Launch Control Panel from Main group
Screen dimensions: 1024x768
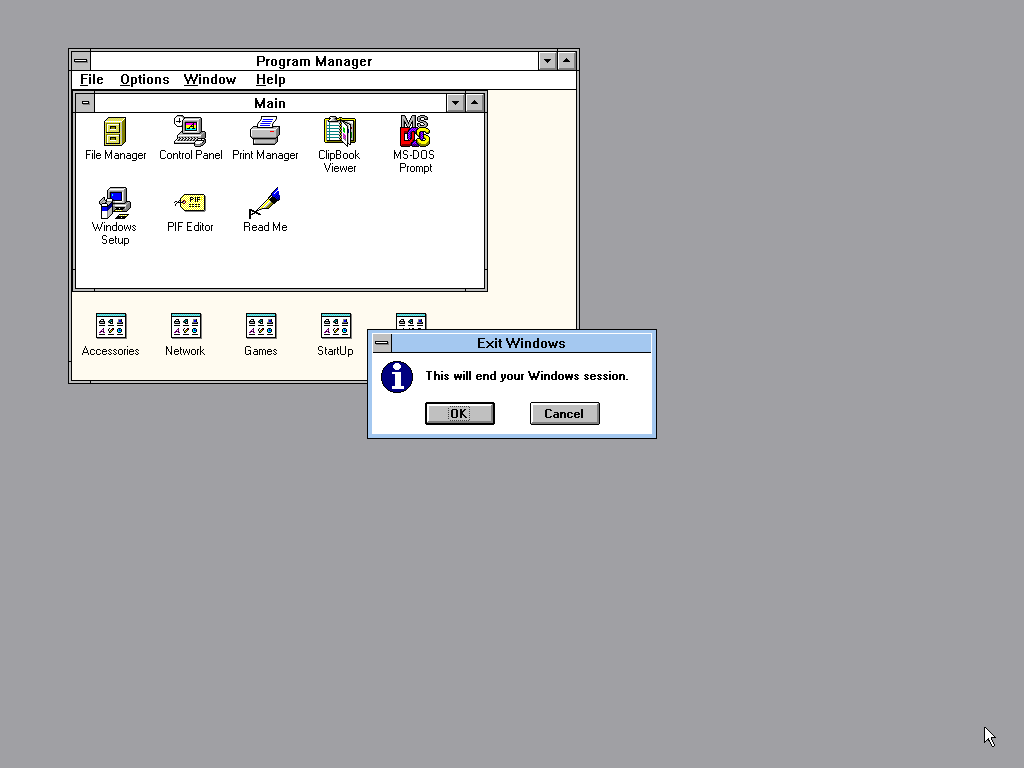(190, 132)
